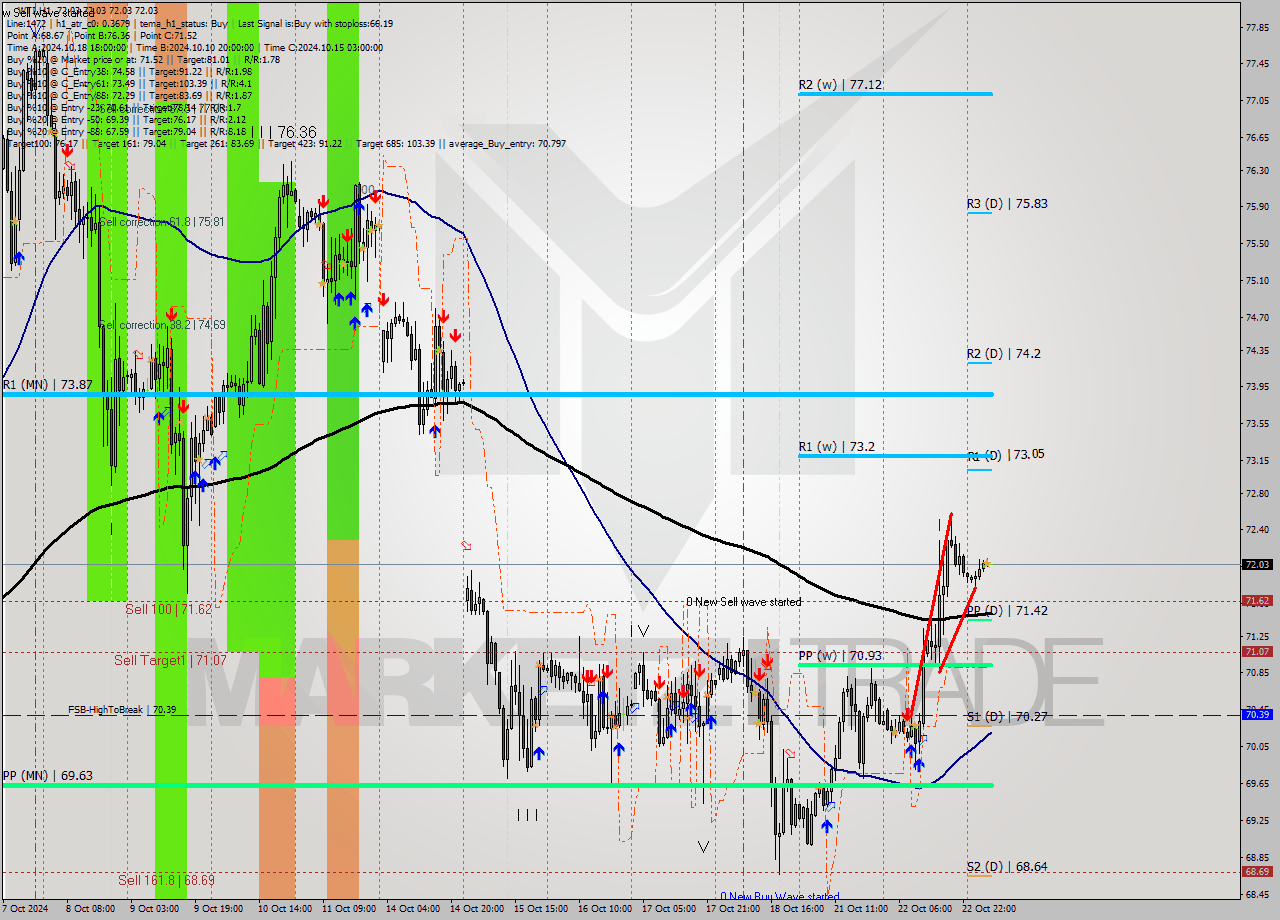Select the Sell correction 38.2 | 74.69 label
The width and height of the screenshot is (1280, 920).
coord(162,325)
